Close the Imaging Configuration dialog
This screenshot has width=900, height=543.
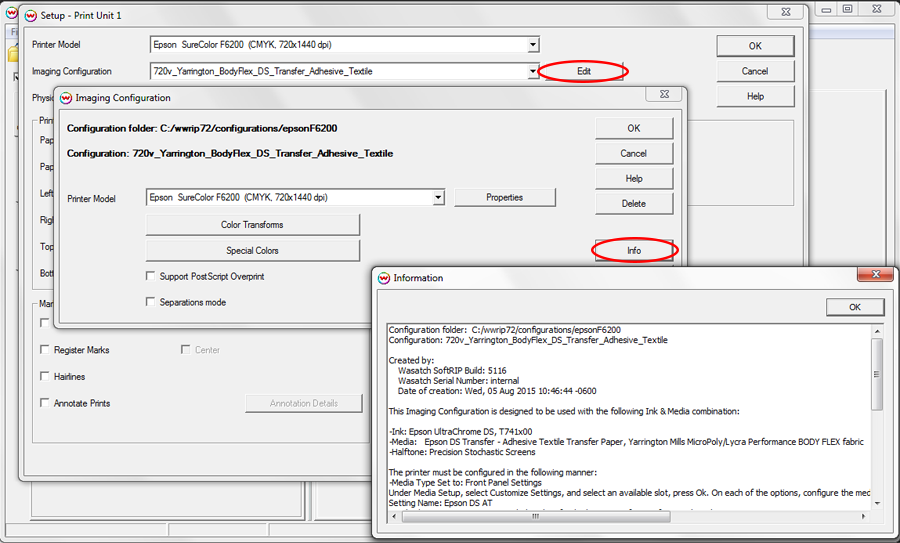(x=664, y=94)
